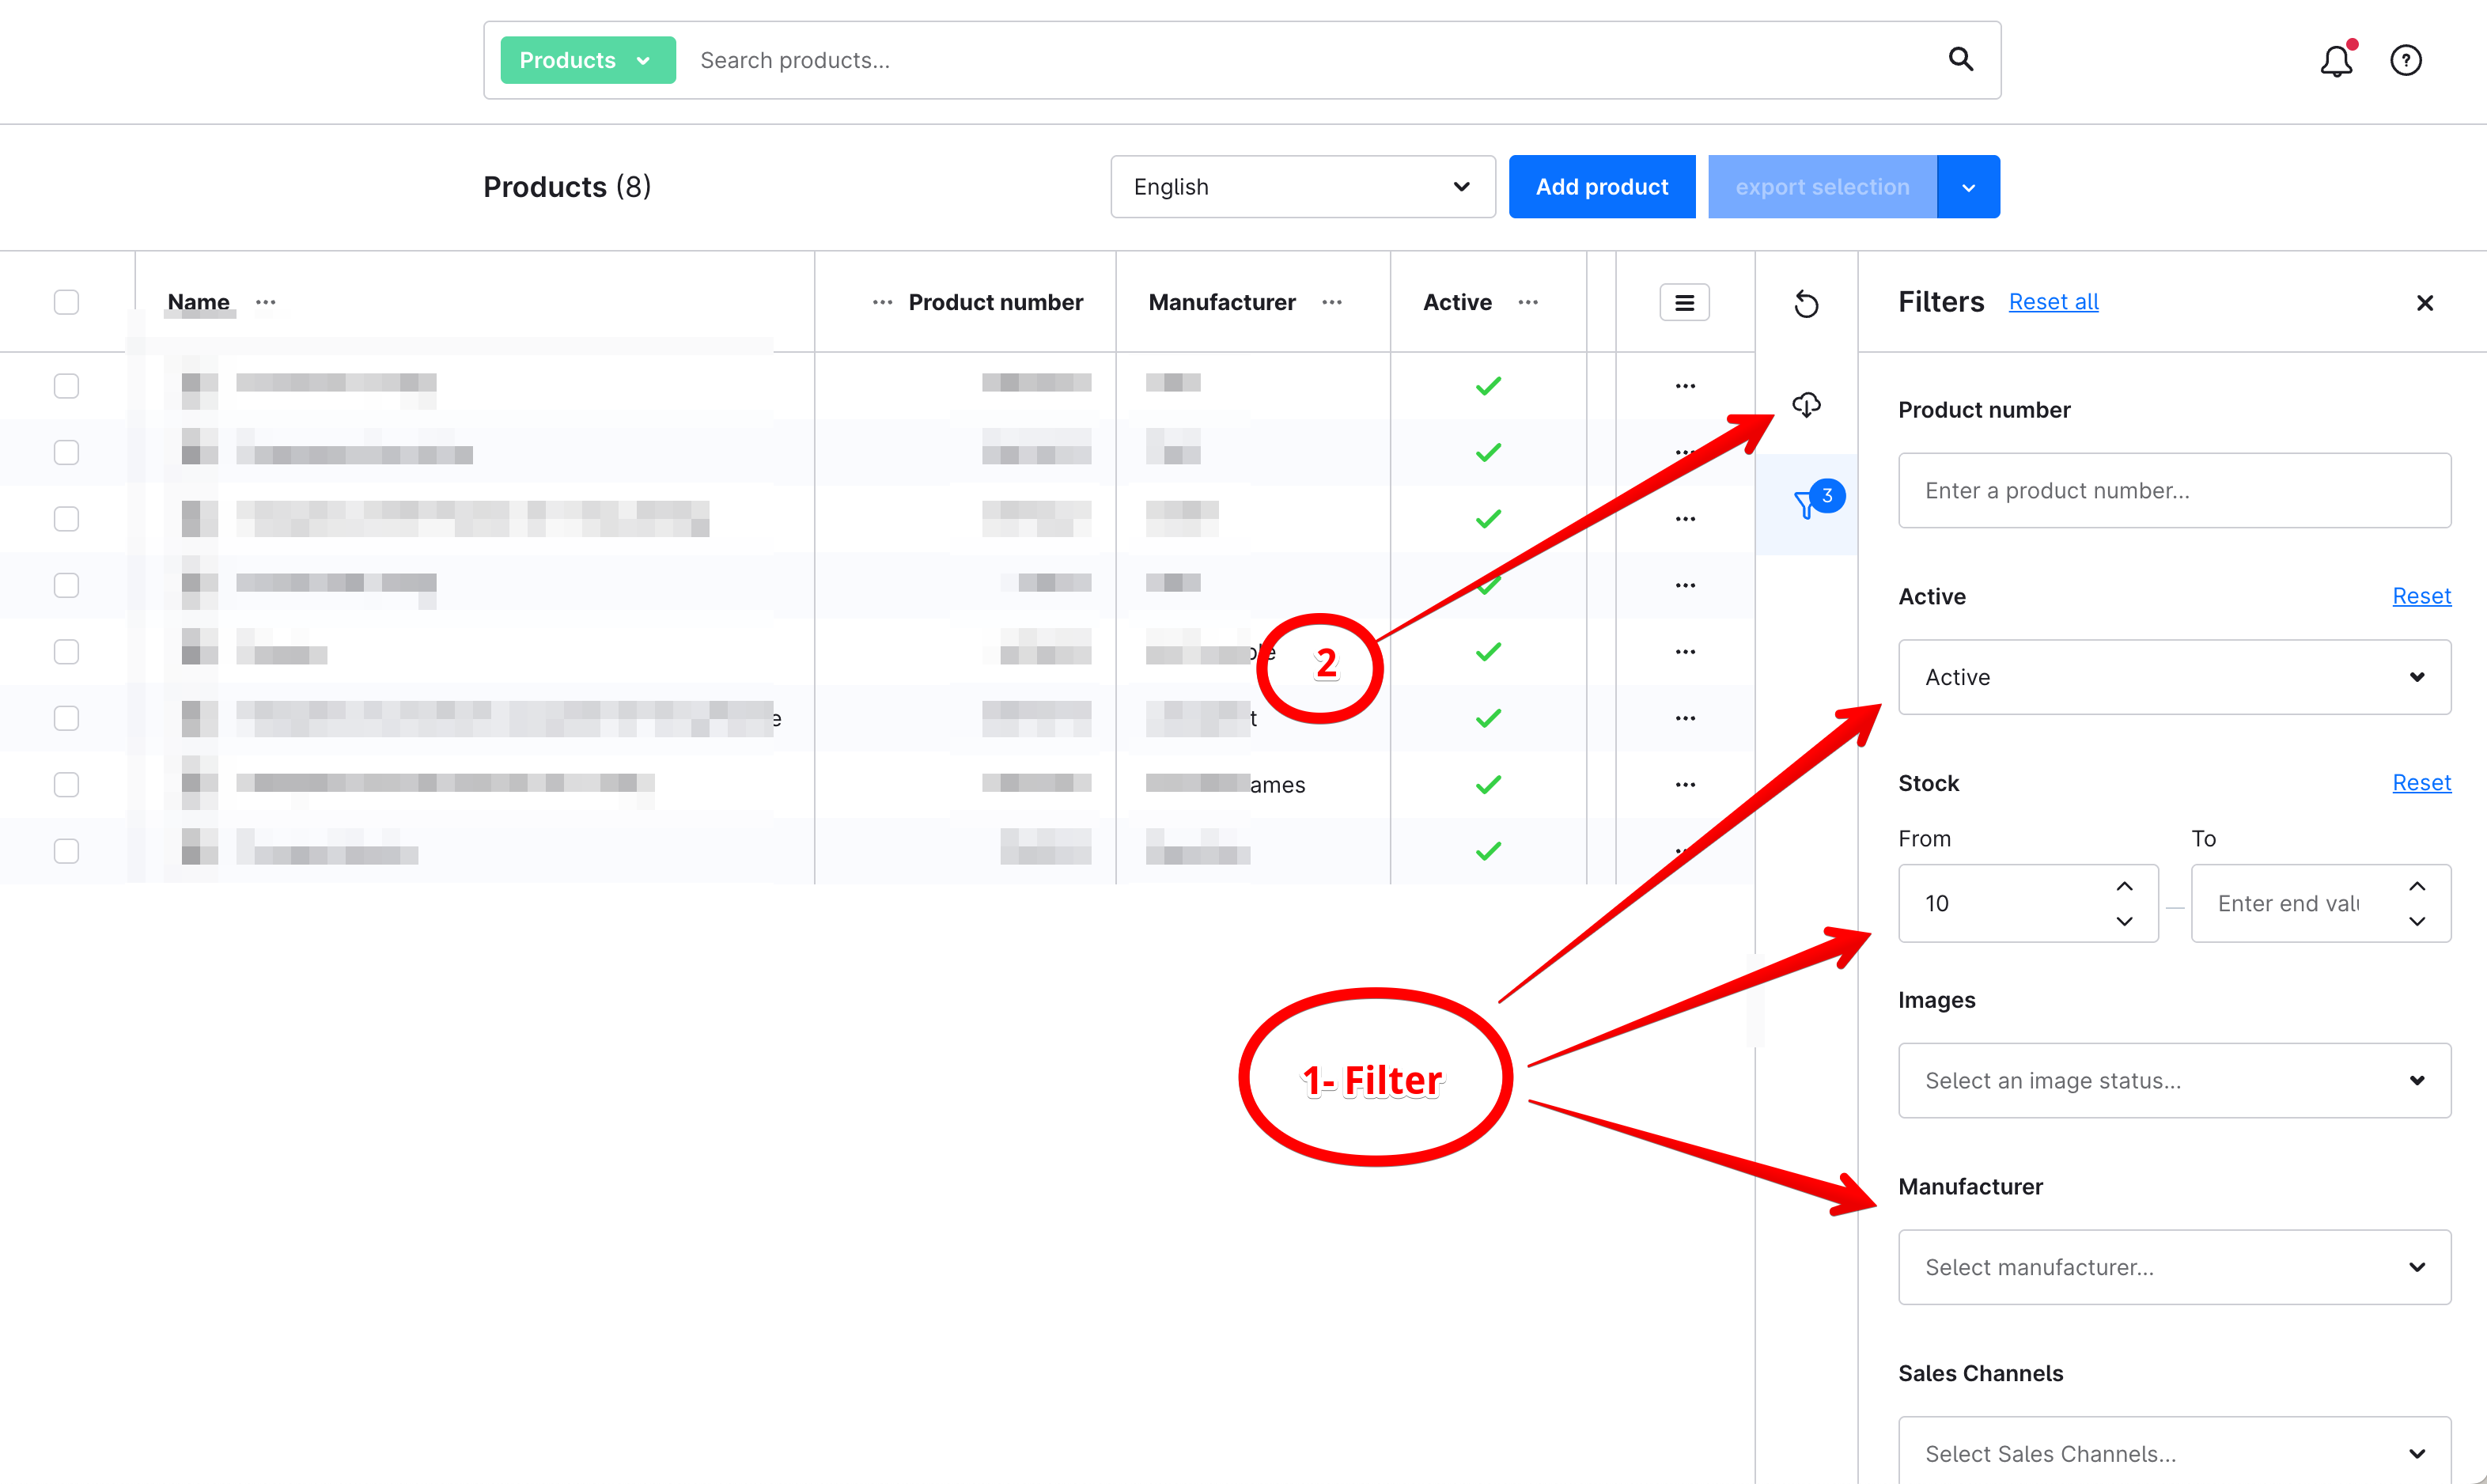
Task: Decrease the Stock From value
Action: (2125, 921)
